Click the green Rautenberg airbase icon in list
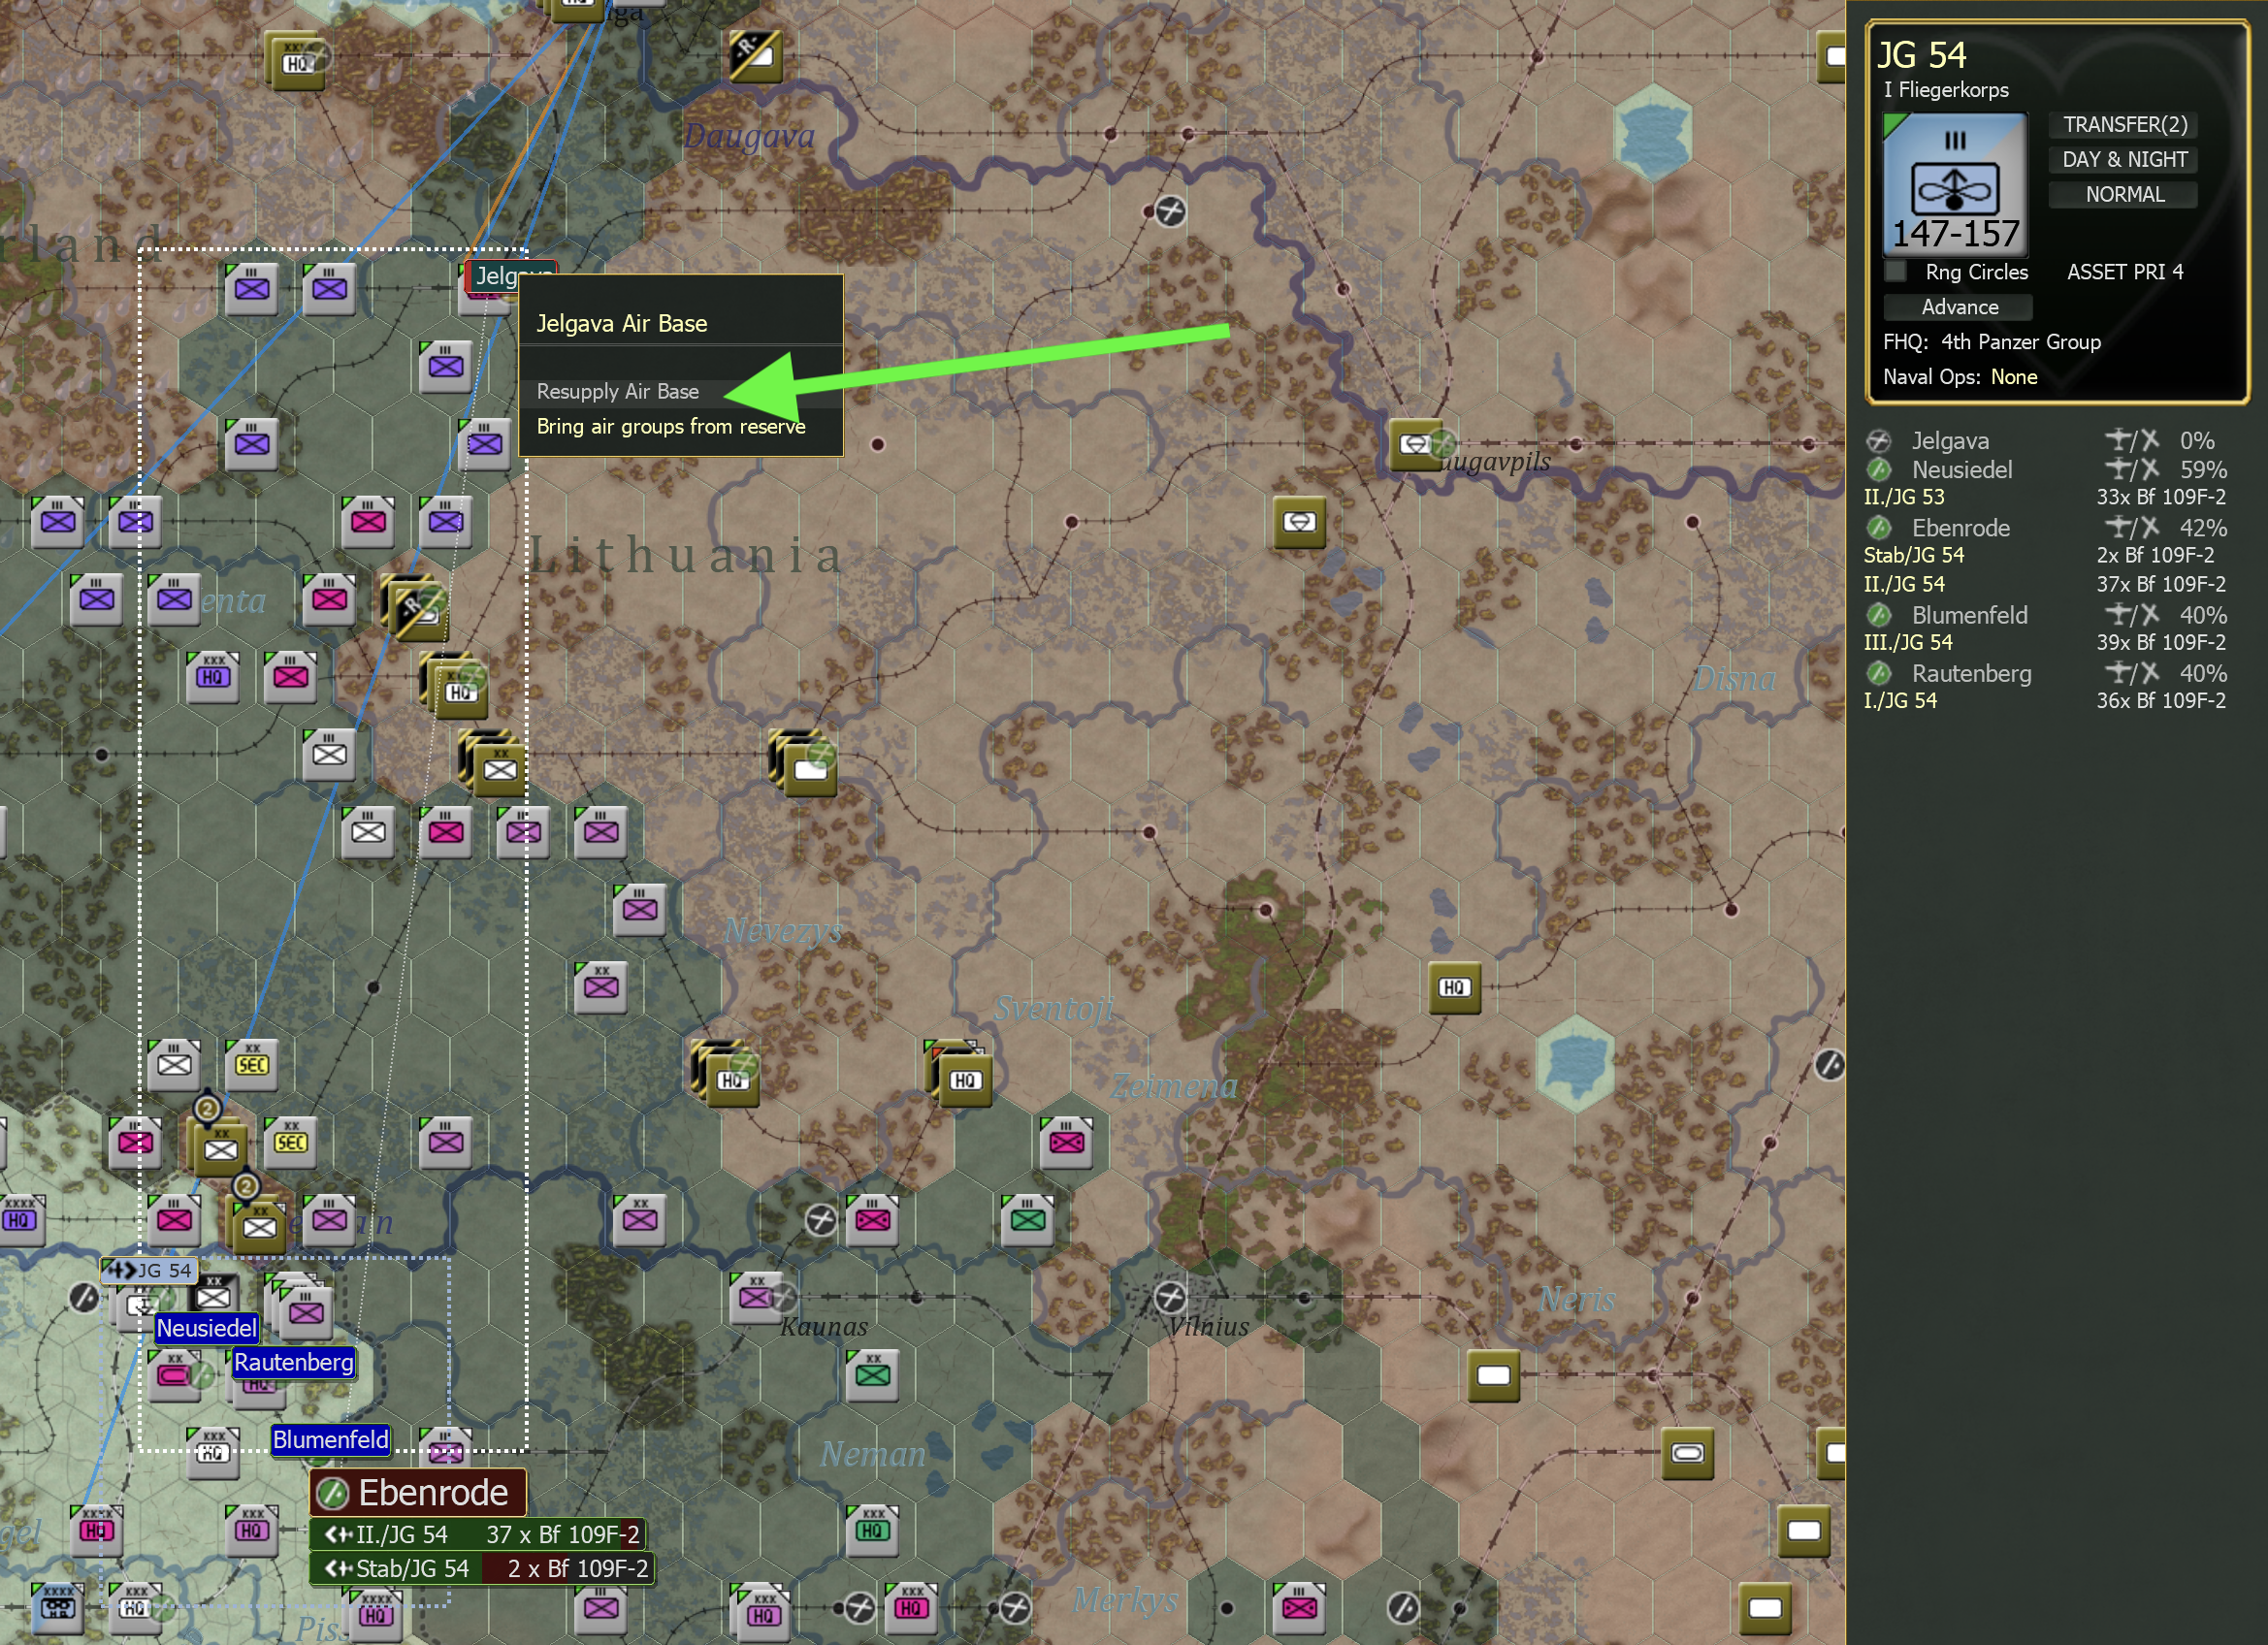Viewport: 2268px width, 1645px height. click(1878, 673)
